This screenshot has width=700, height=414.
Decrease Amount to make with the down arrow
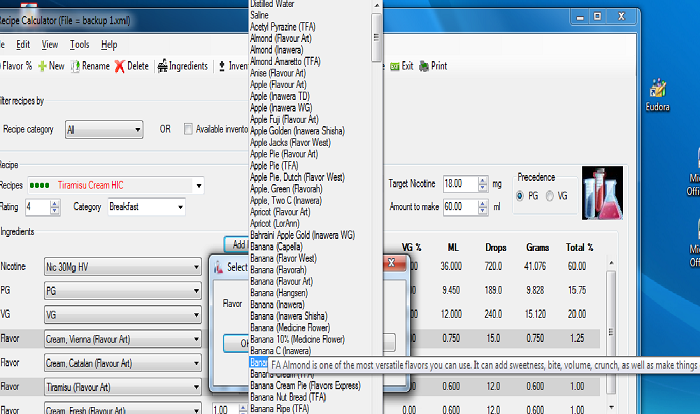coord(483,211)
